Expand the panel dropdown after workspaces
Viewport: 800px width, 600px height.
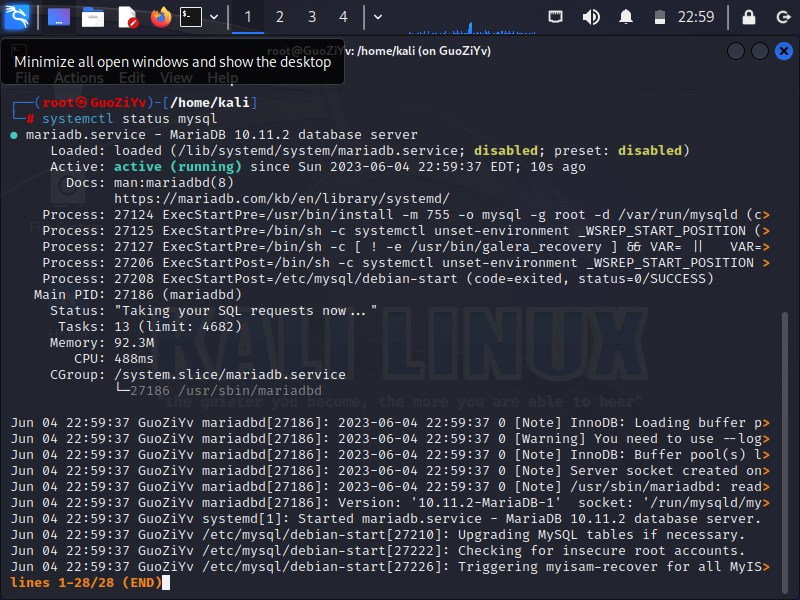pos(378,17)
